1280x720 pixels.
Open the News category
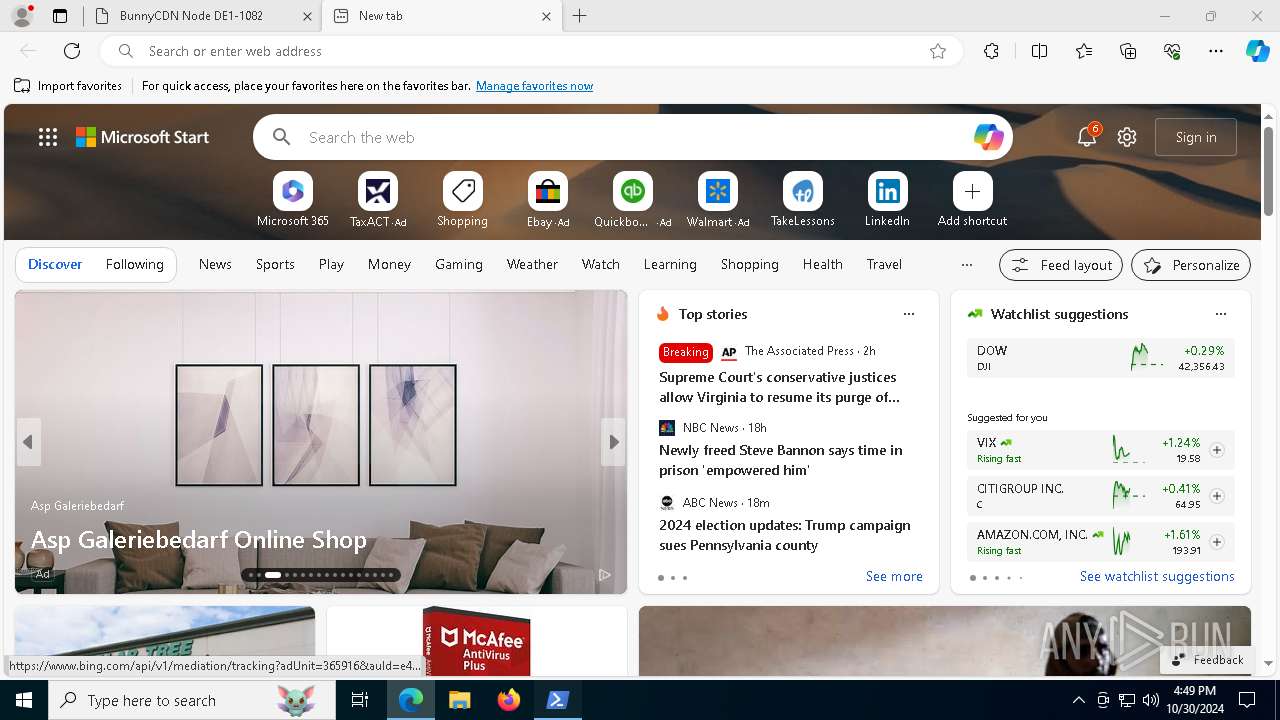215,264
